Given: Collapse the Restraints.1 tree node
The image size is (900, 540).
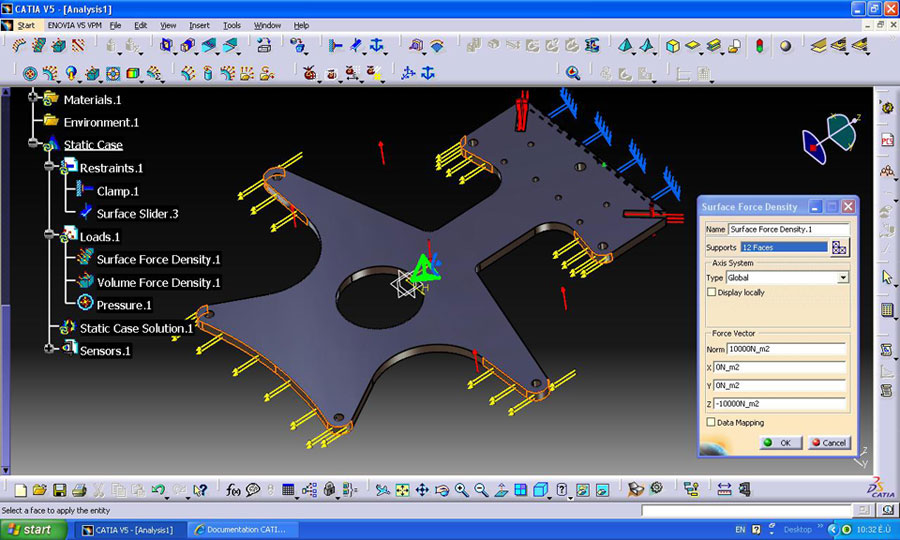Looking at the screenshot, I should (x=49, y=166).
